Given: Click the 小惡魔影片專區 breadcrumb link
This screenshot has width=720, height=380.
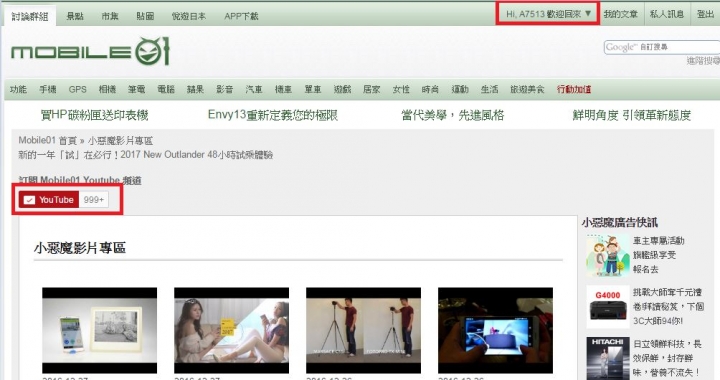Looking at the screenshot, I should [120, 140].
